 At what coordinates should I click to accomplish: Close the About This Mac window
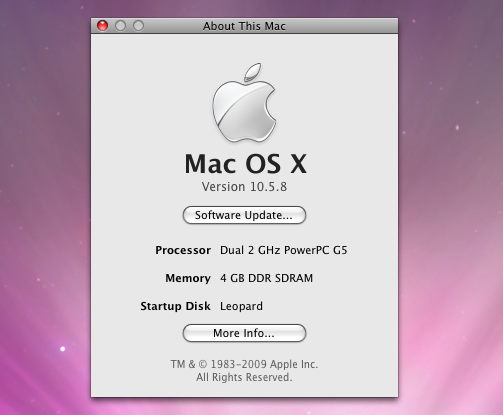click(102, 26)
